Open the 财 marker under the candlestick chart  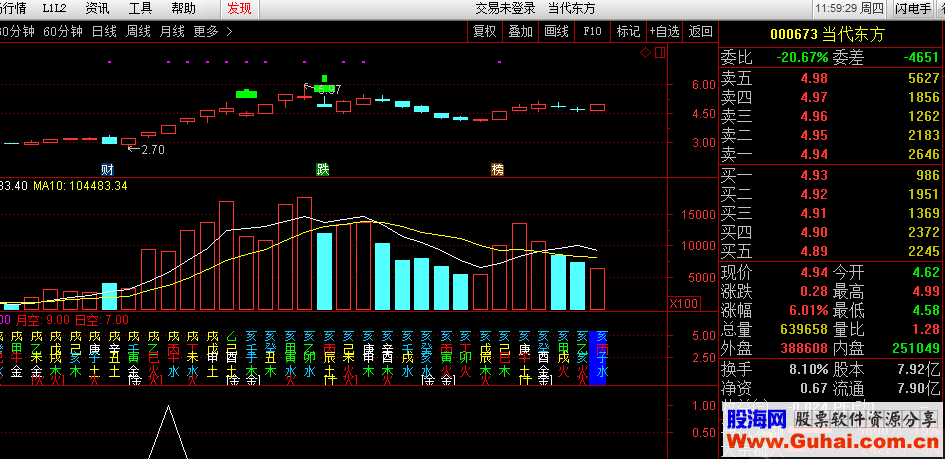coord(108,169)
